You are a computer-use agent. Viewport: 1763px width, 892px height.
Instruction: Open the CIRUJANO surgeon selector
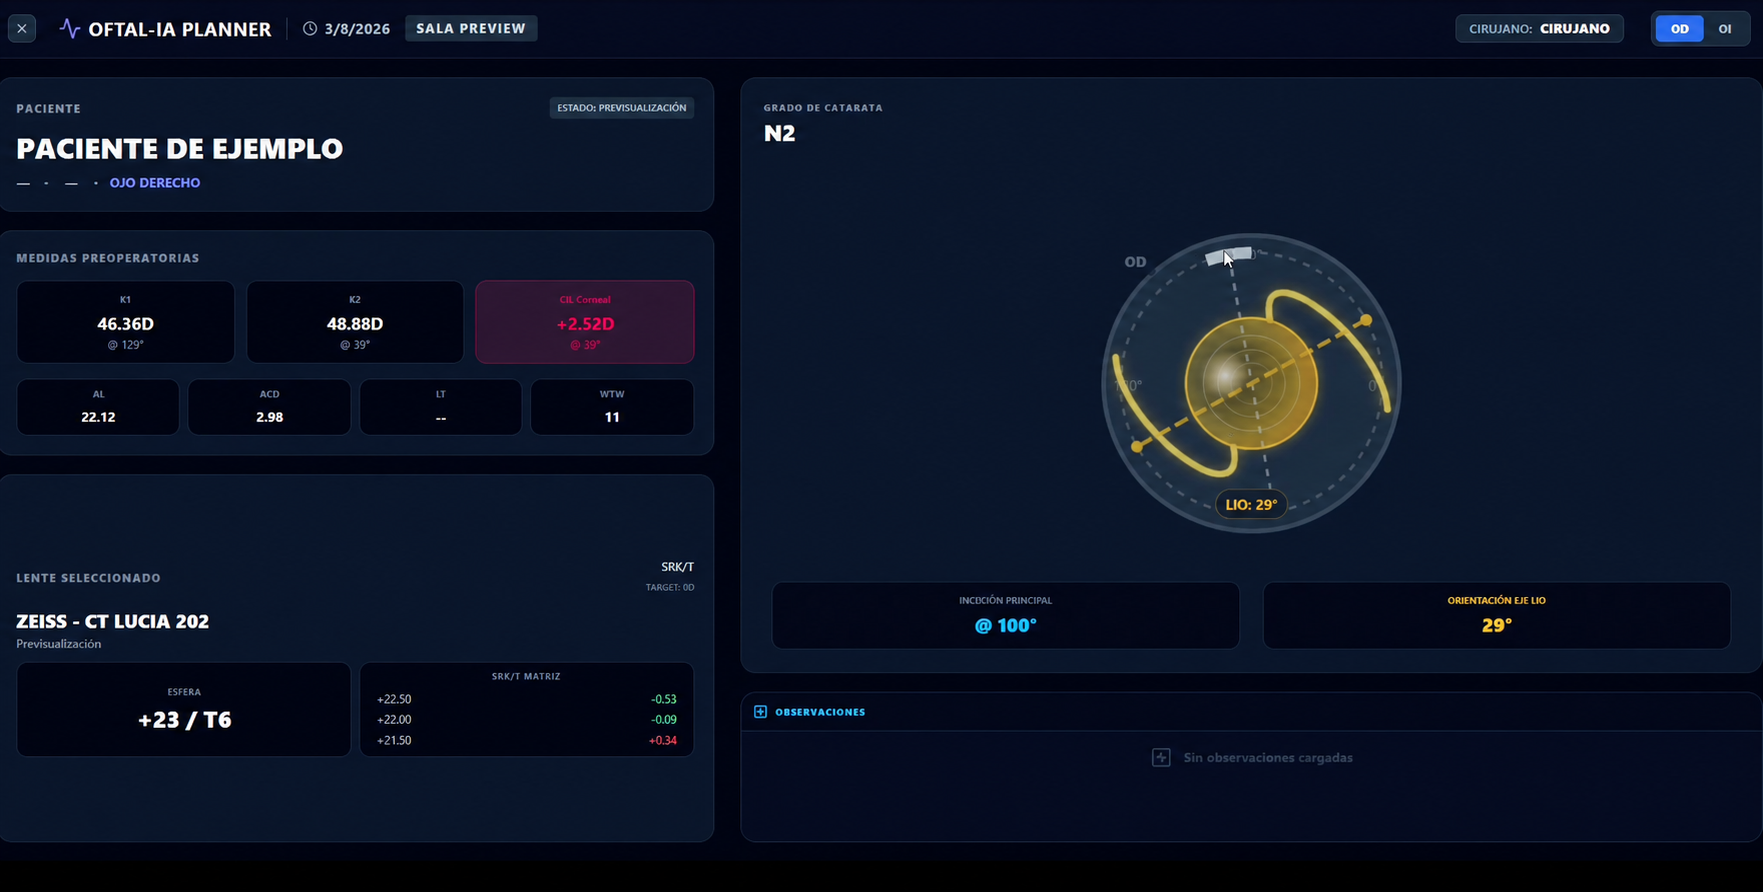coord(1539,29)
